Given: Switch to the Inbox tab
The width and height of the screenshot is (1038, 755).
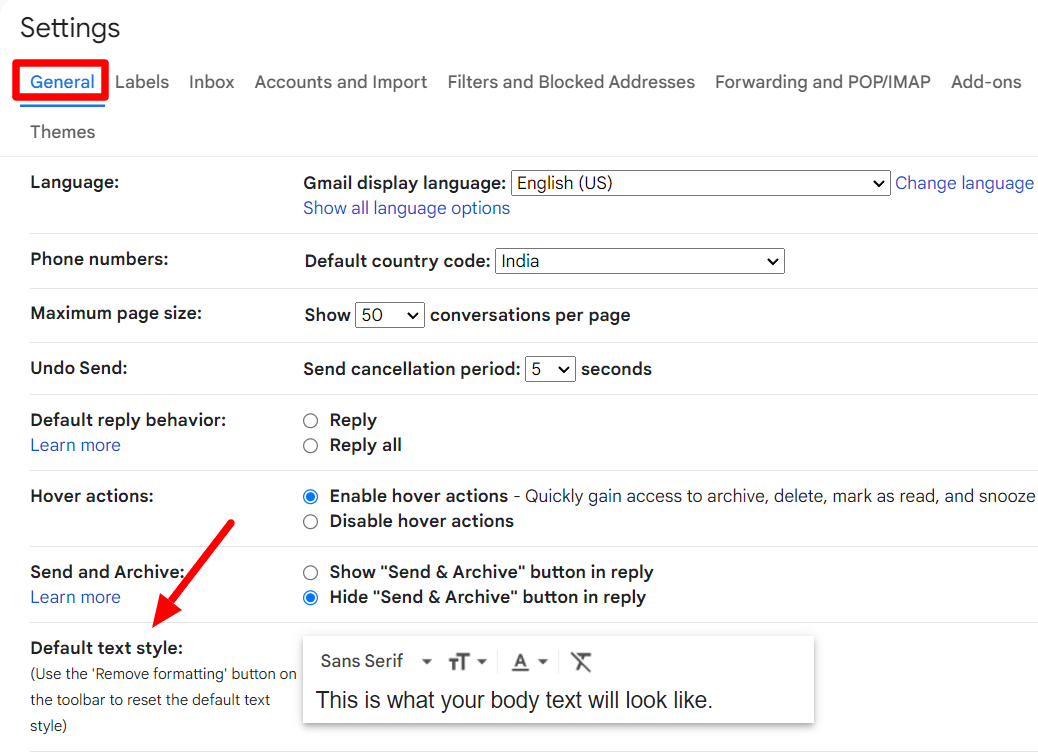Looking at the screenshot, I should coord(211,82).
